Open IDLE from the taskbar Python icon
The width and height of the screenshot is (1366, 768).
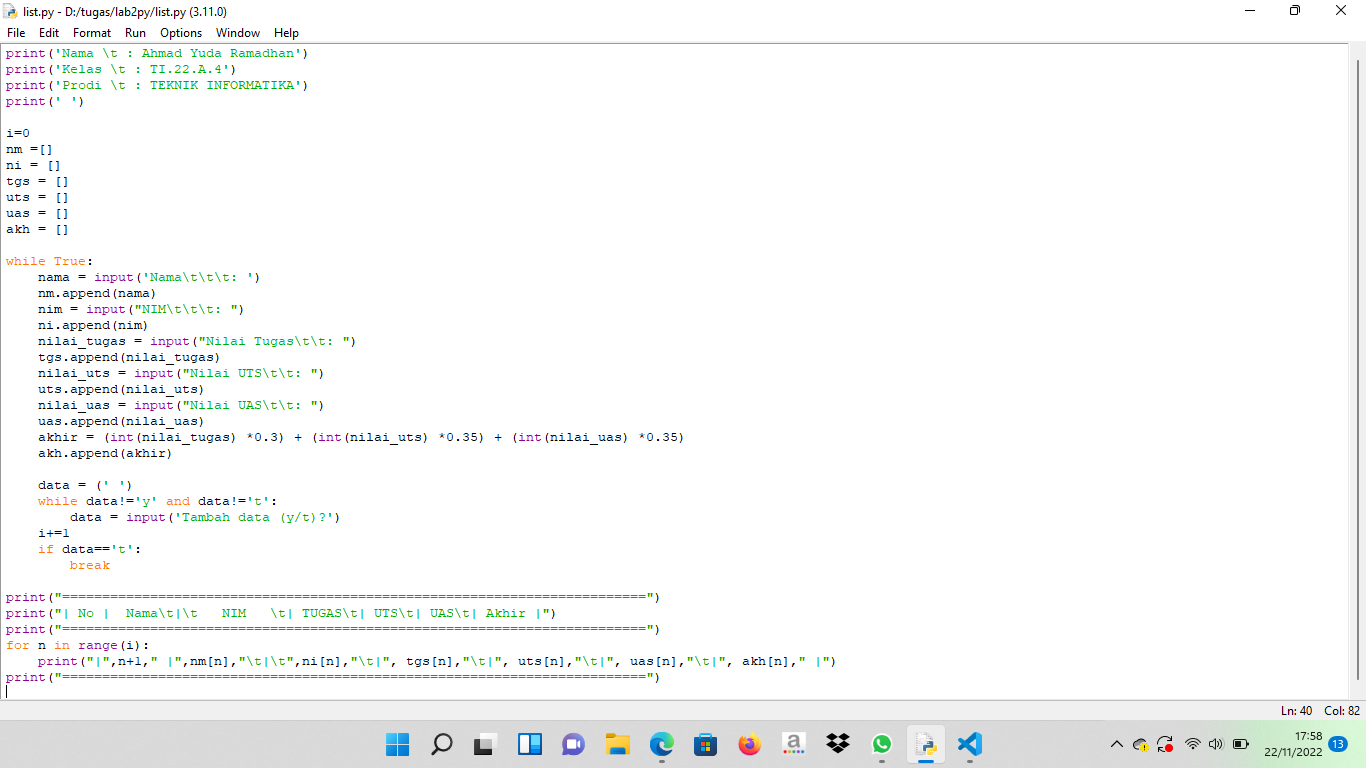(925, 744)
